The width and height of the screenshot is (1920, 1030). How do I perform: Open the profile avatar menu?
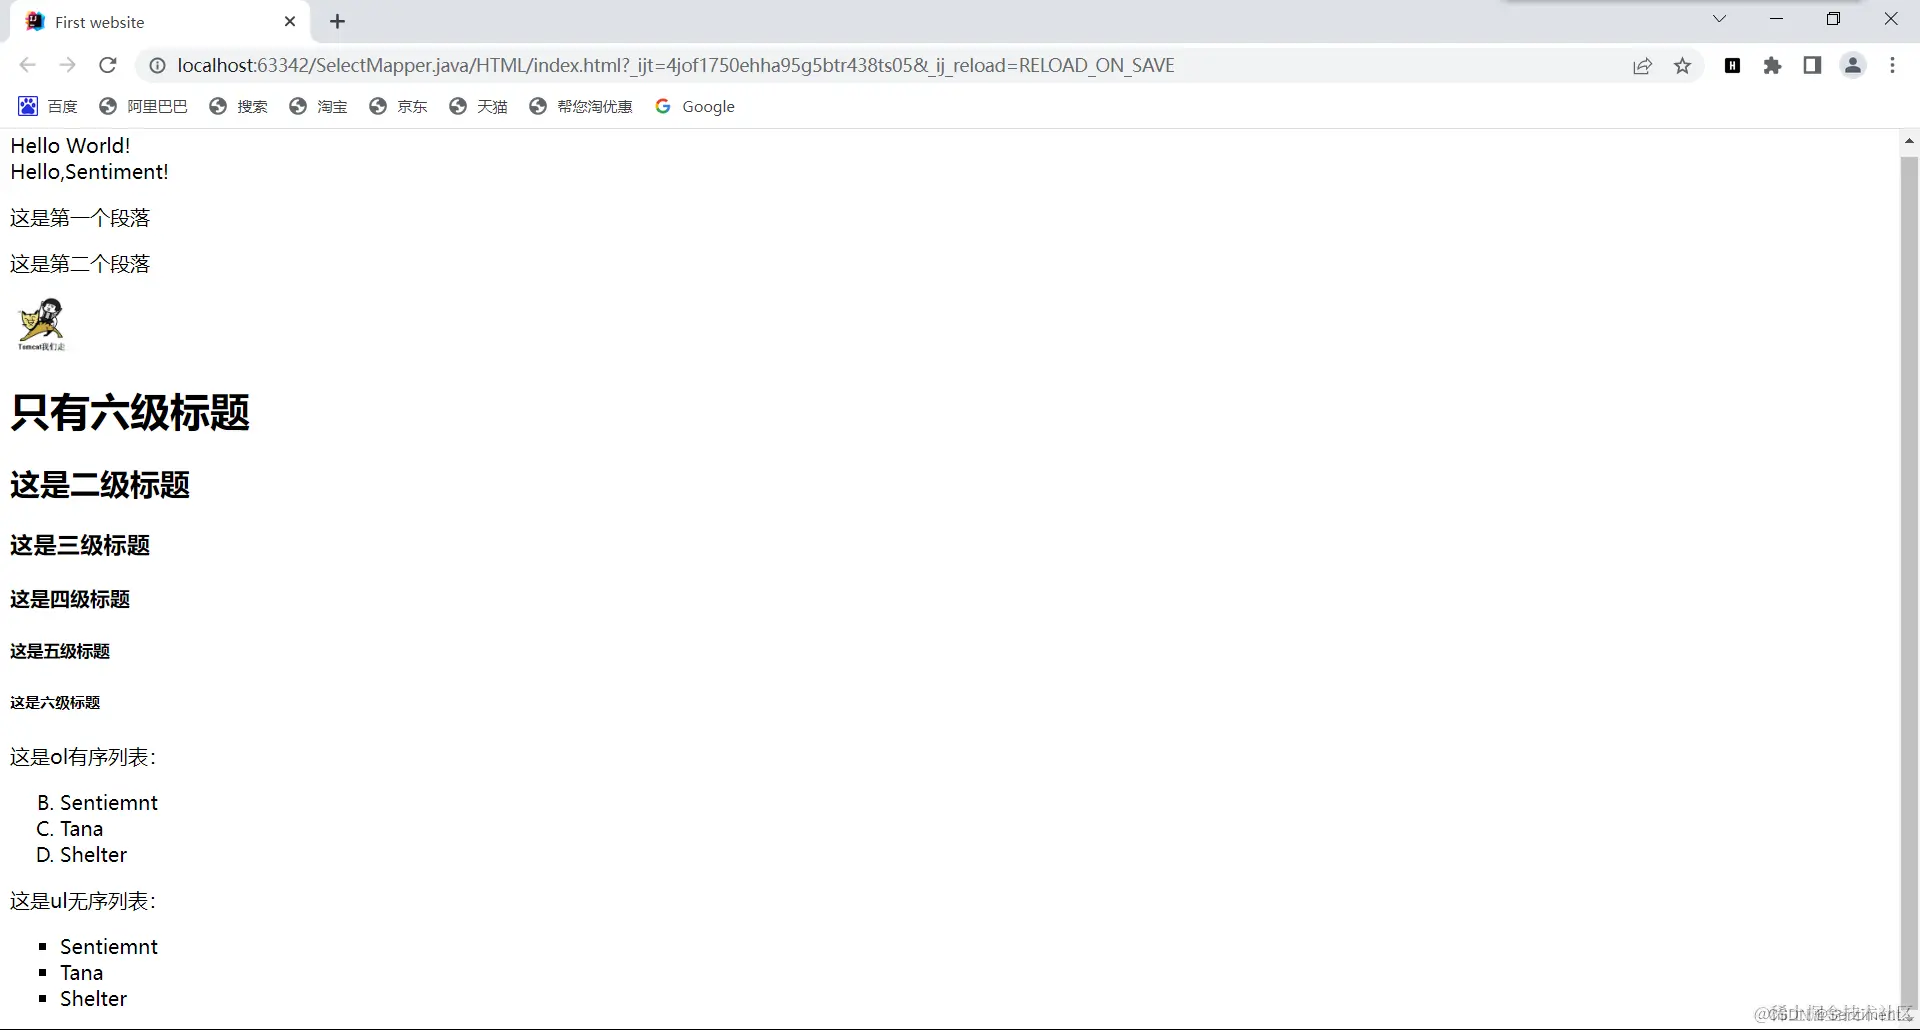tap(1853, 66)
